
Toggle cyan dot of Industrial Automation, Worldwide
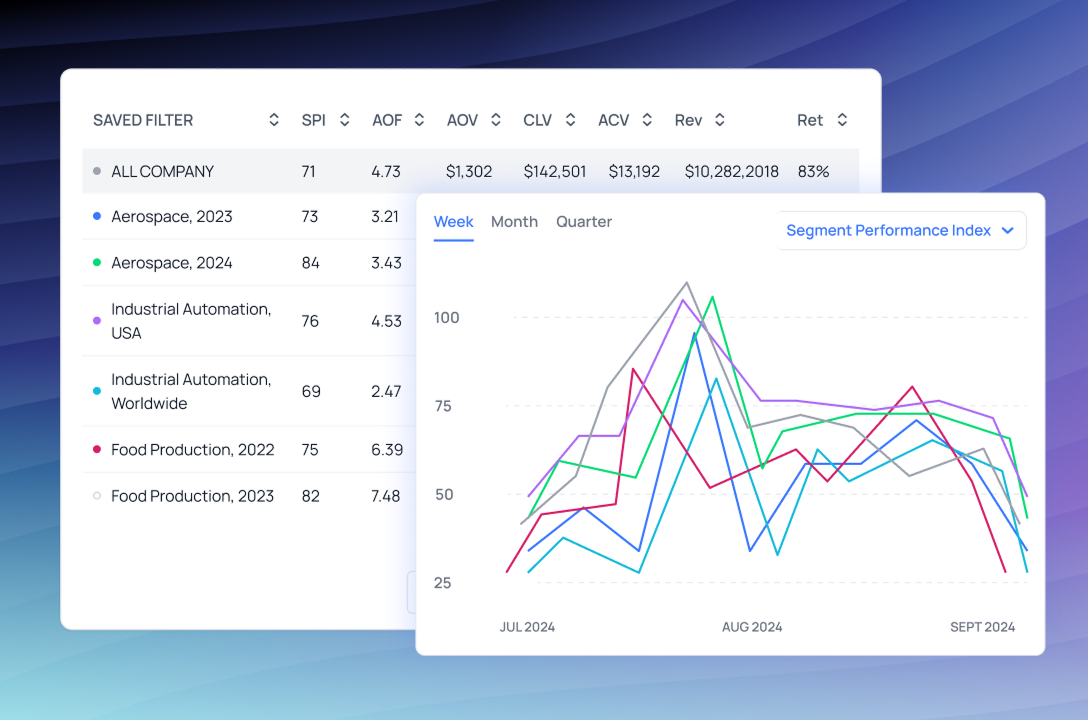[x=97, y=391]
